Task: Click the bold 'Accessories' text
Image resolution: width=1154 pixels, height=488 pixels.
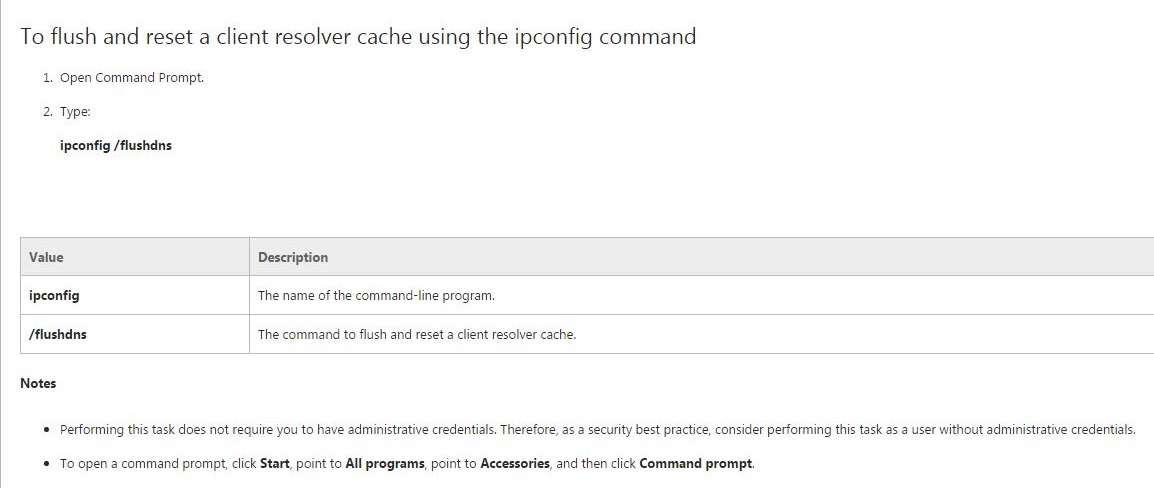Action: (515, 464)
